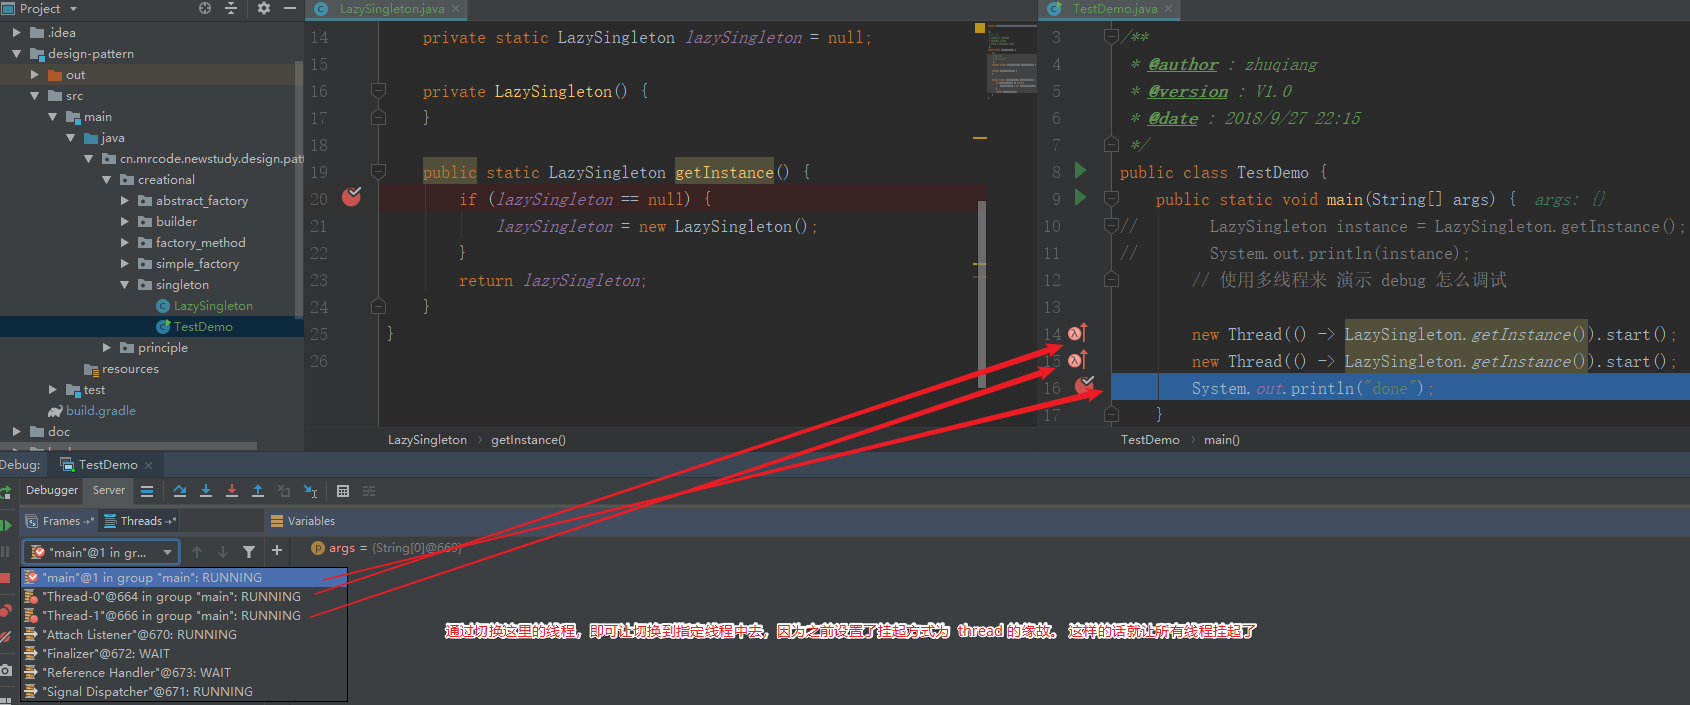Screen dimensions: 1690x705
Task: Switch to the Server tab in Debug
Action: coord(109,490)
